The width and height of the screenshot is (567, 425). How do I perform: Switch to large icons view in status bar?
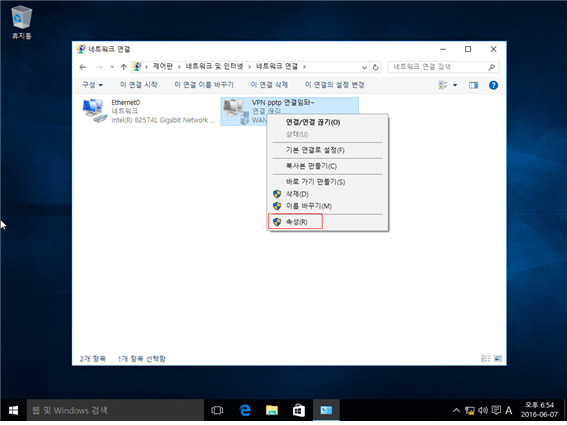498,358
